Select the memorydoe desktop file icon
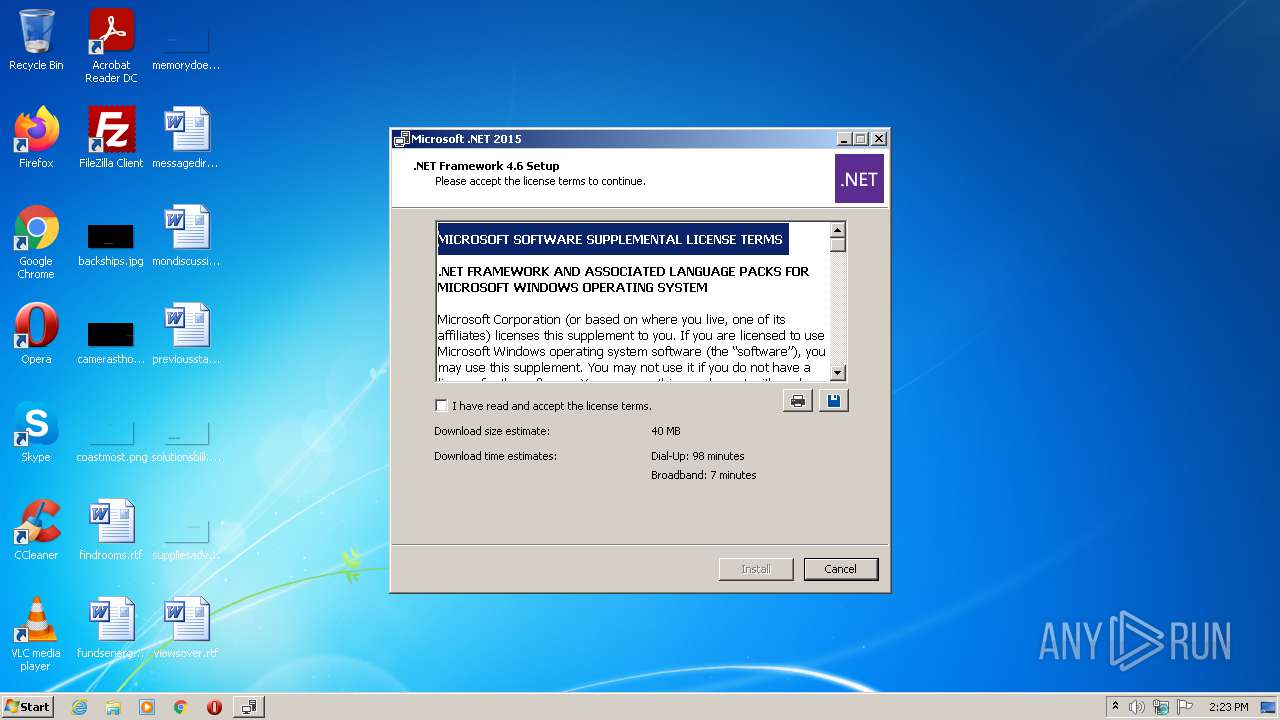Viewport: 1280px width, 720px height. (x=186, y=48)
